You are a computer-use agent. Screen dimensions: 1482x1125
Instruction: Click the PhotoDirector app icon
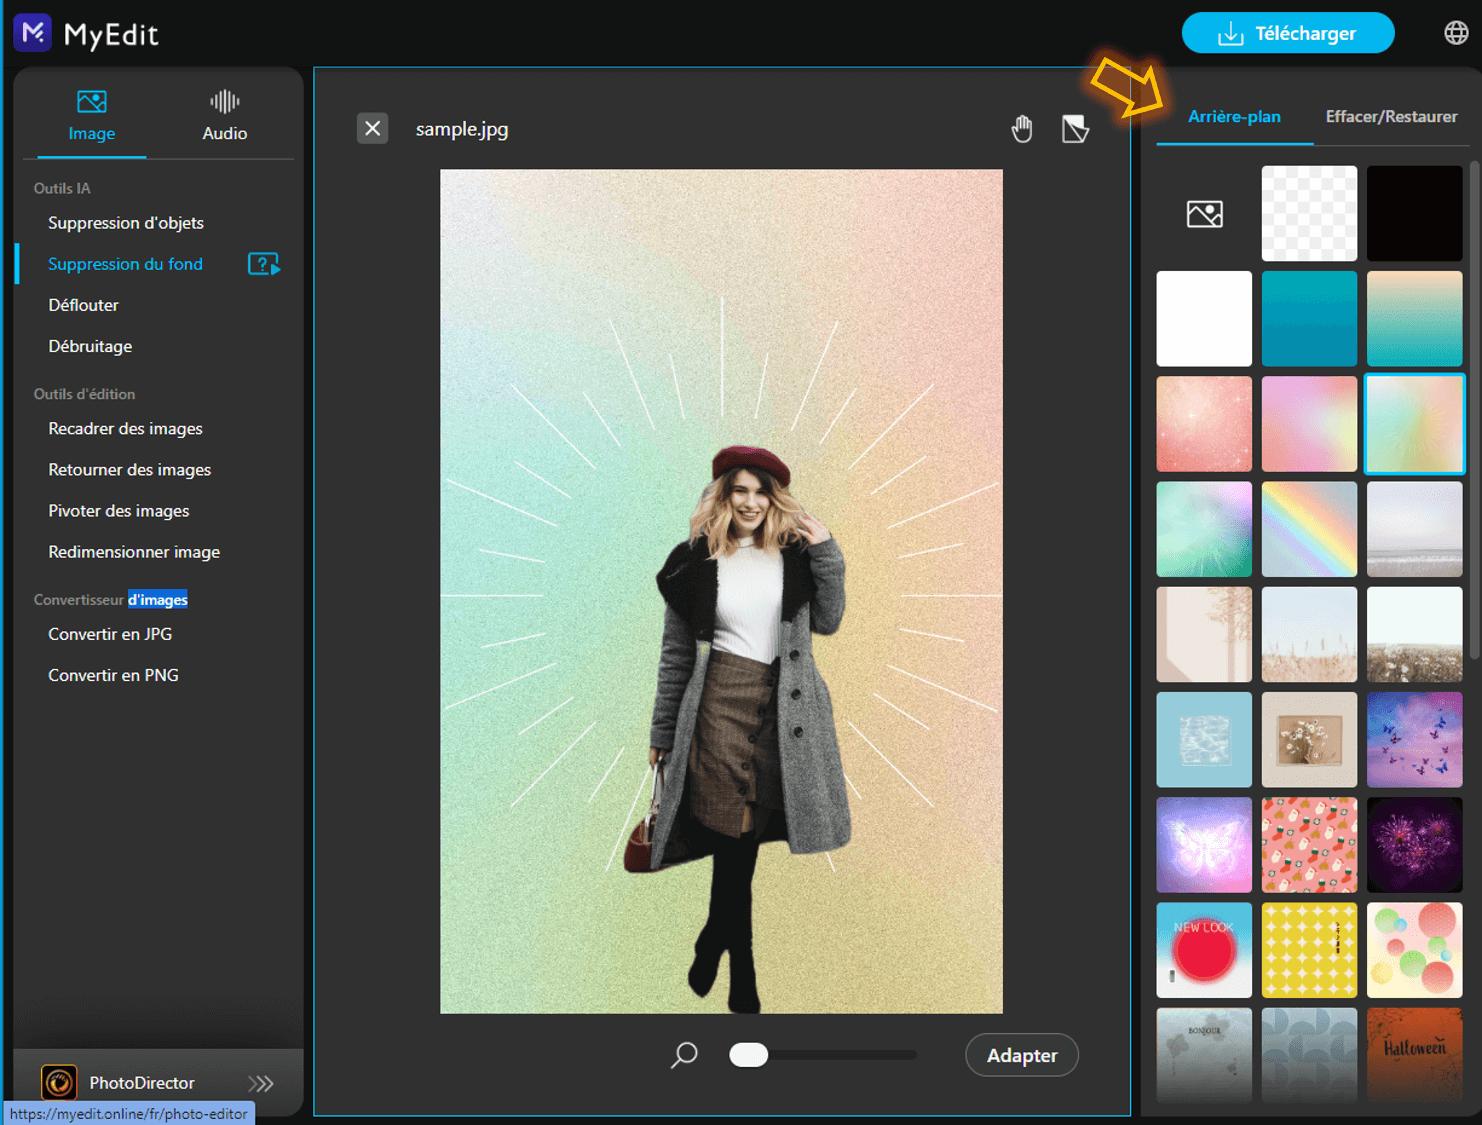pos(59,1082)
